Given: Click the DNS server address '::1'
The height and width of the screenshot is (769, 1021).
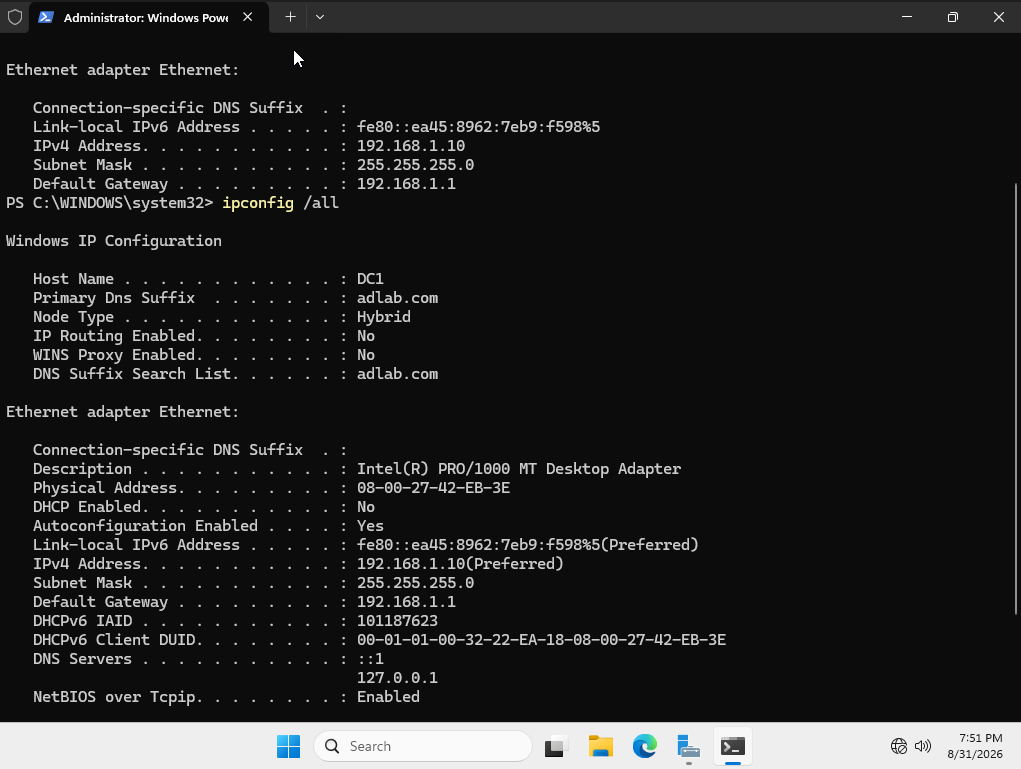Looking at the screenshot, I should (x=371, y=659).
